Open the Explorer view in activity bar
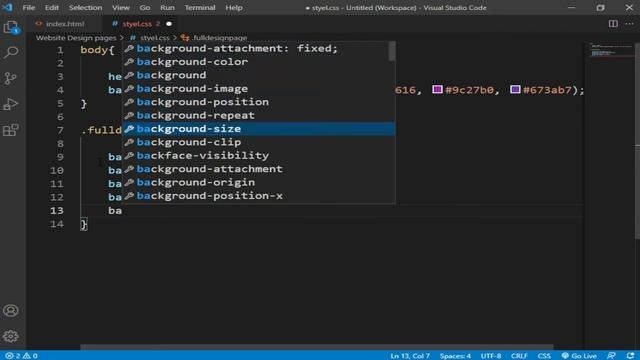Viewport: 640px width, 360px height. click(11, 27)
